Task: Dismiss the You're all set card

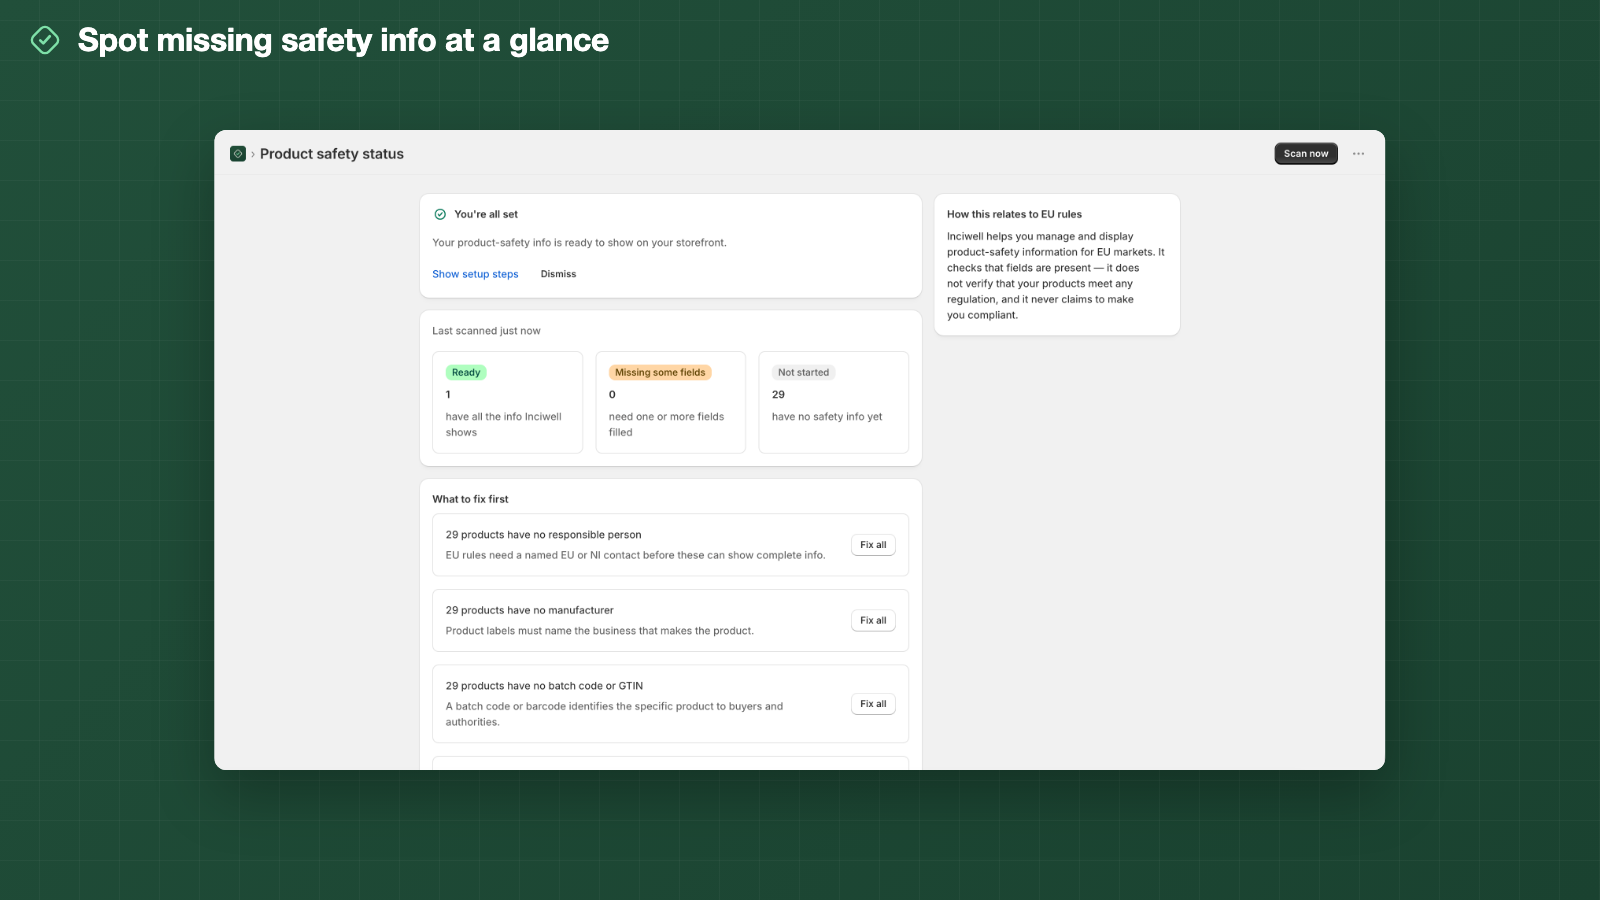Action: (x=558, y=274)
